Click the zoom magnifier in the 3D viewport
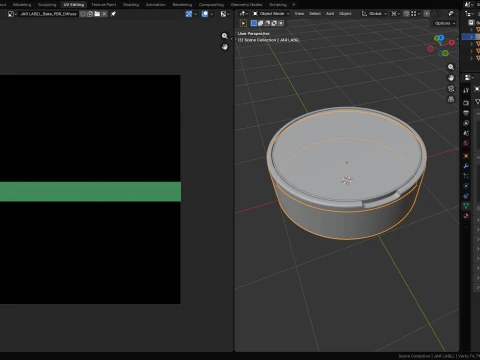The width and height of the screenshot is (480, 360). 451,67
